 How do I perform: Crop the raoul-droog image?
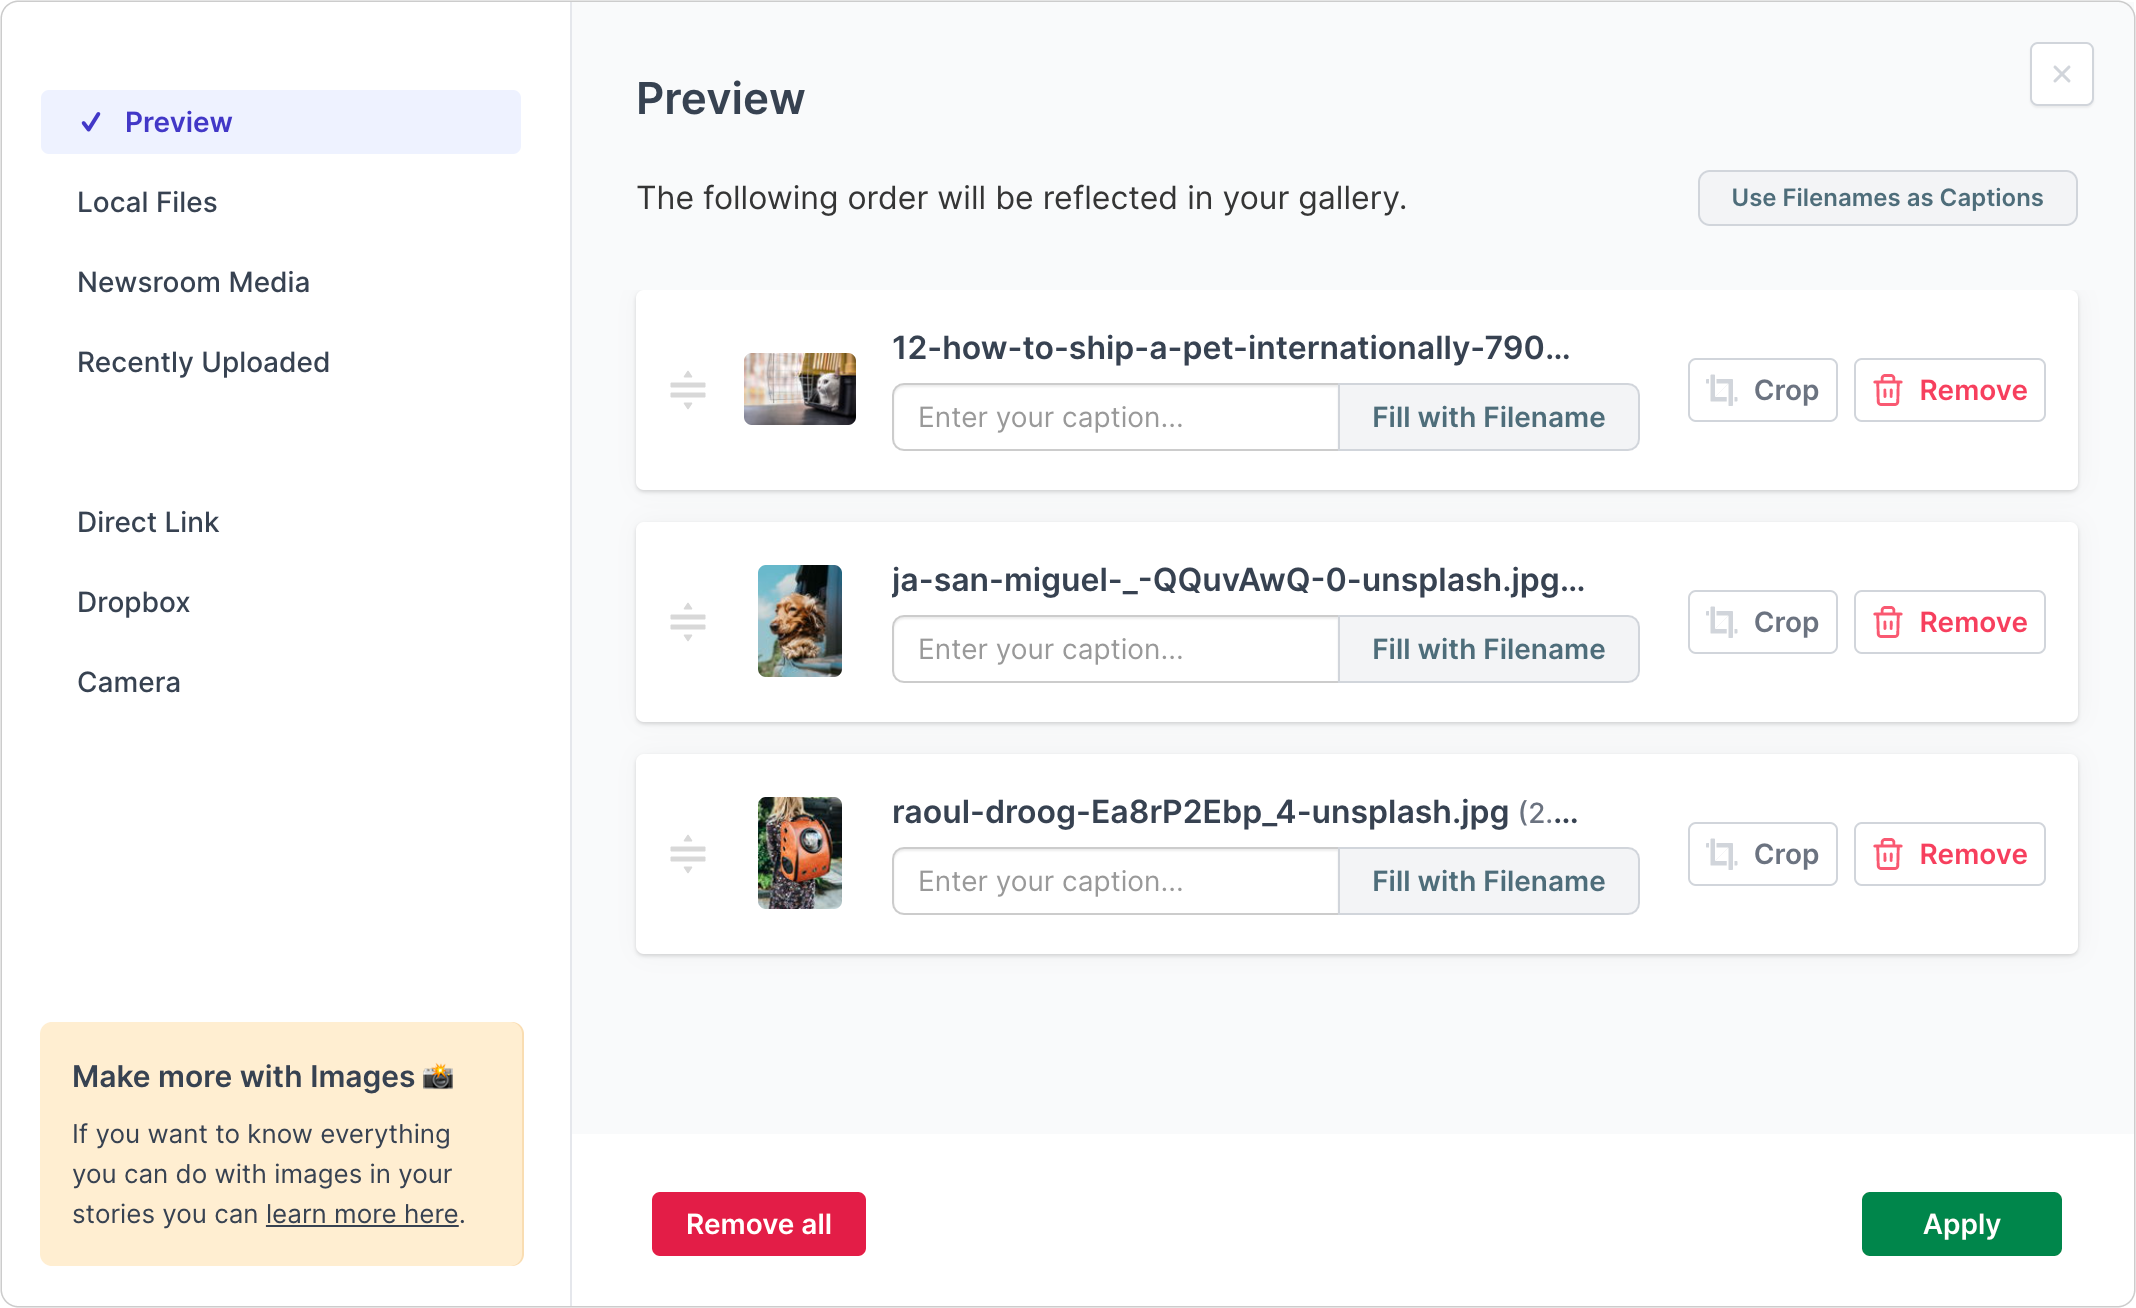(1762, 854)
